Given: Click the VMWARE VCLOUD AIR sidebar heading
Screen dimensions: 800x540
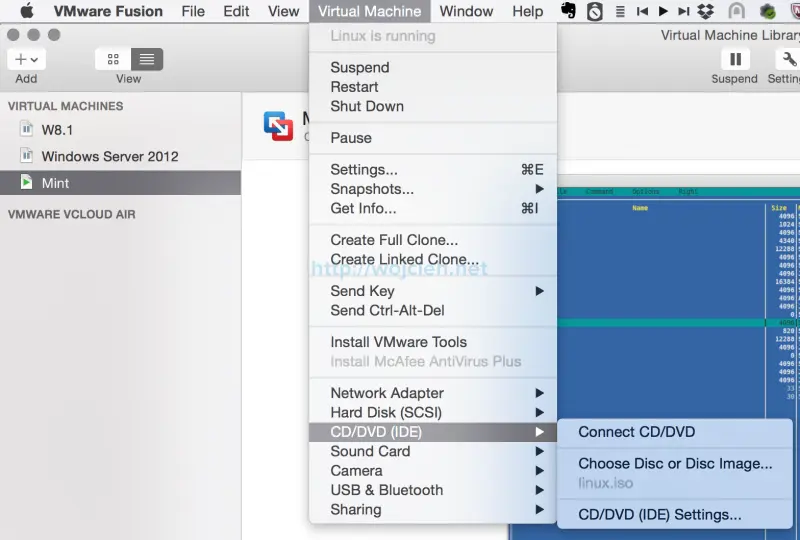Looking at the screenshot, I should pyautogui.click(x=71, y=214).
